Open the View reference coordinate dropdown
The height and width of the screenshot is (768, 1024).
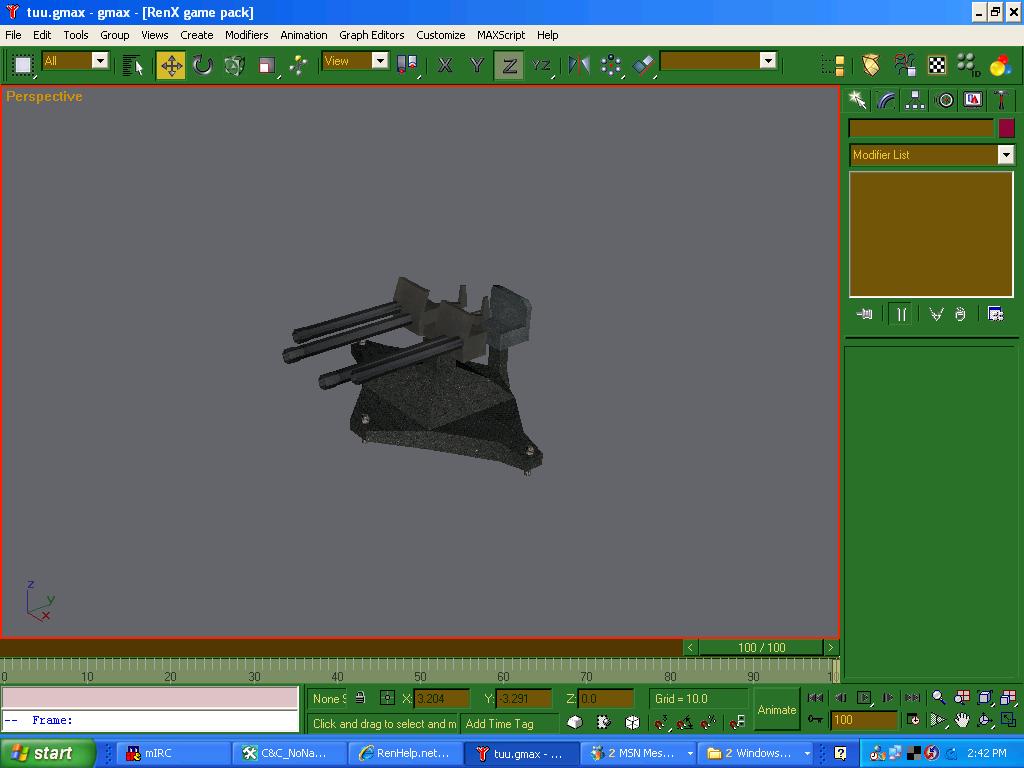point(380,61)
